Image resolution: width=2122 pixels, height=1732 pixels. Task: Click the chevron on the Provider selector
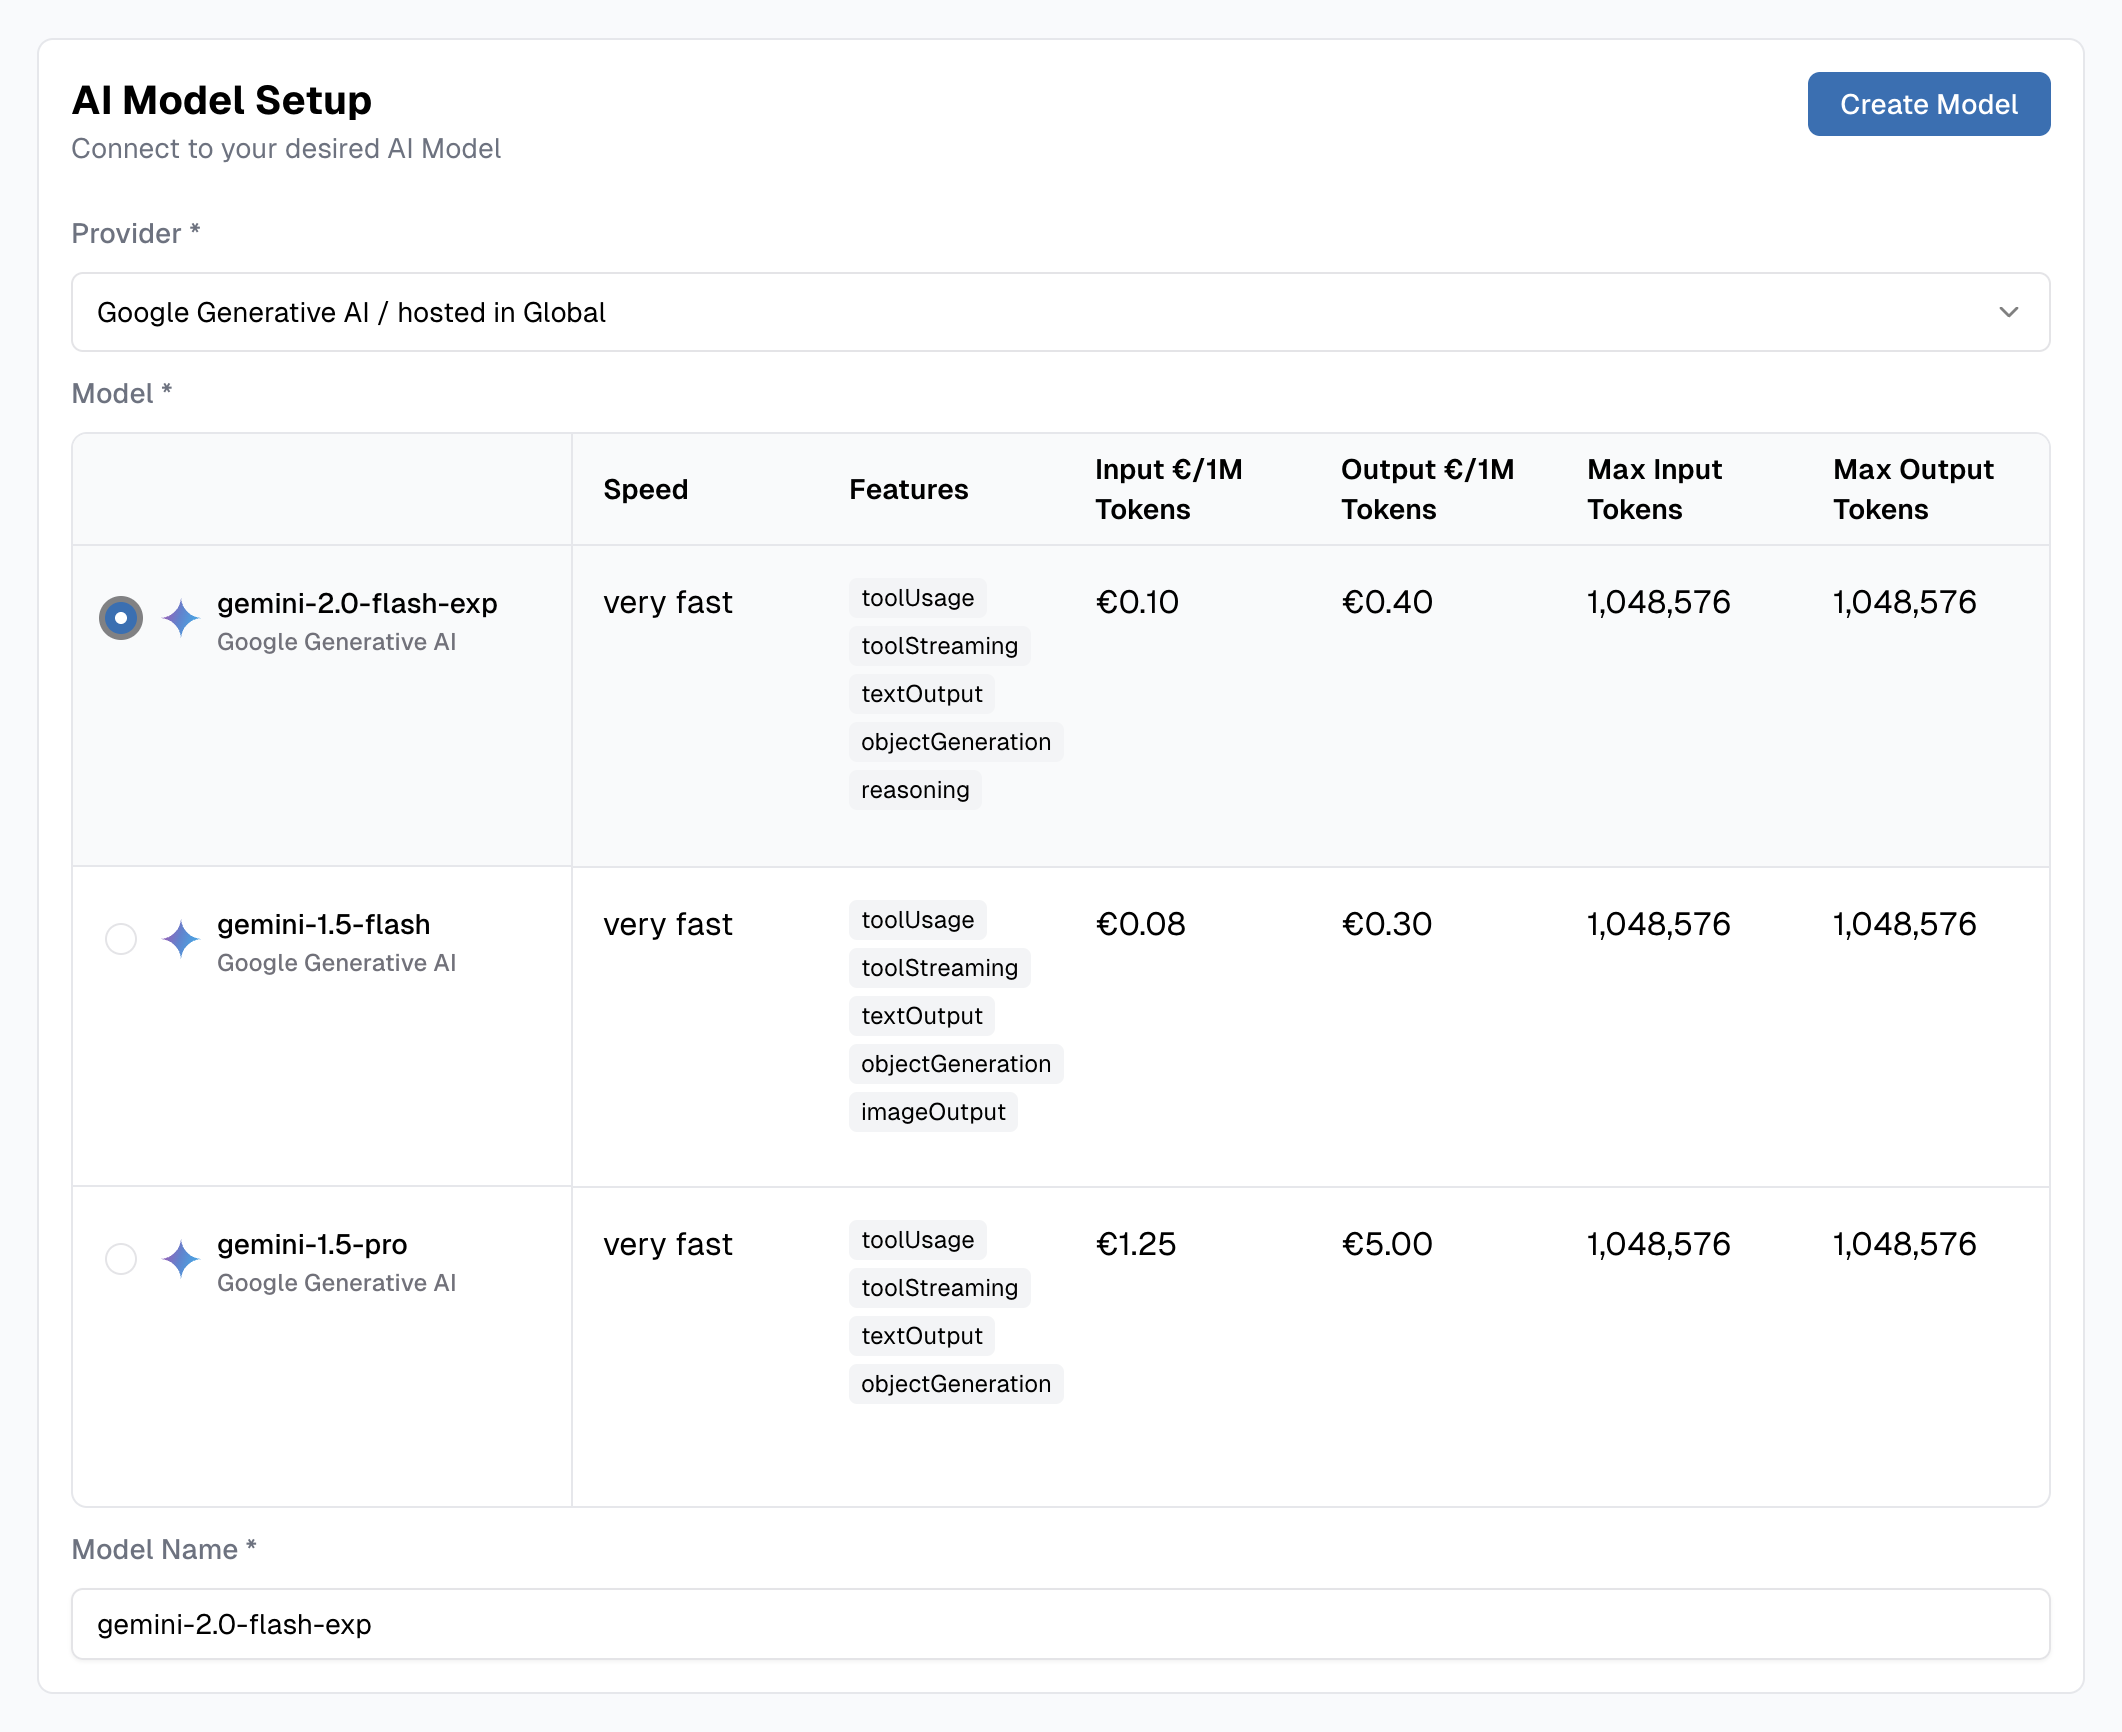[x=2009, y=312]
